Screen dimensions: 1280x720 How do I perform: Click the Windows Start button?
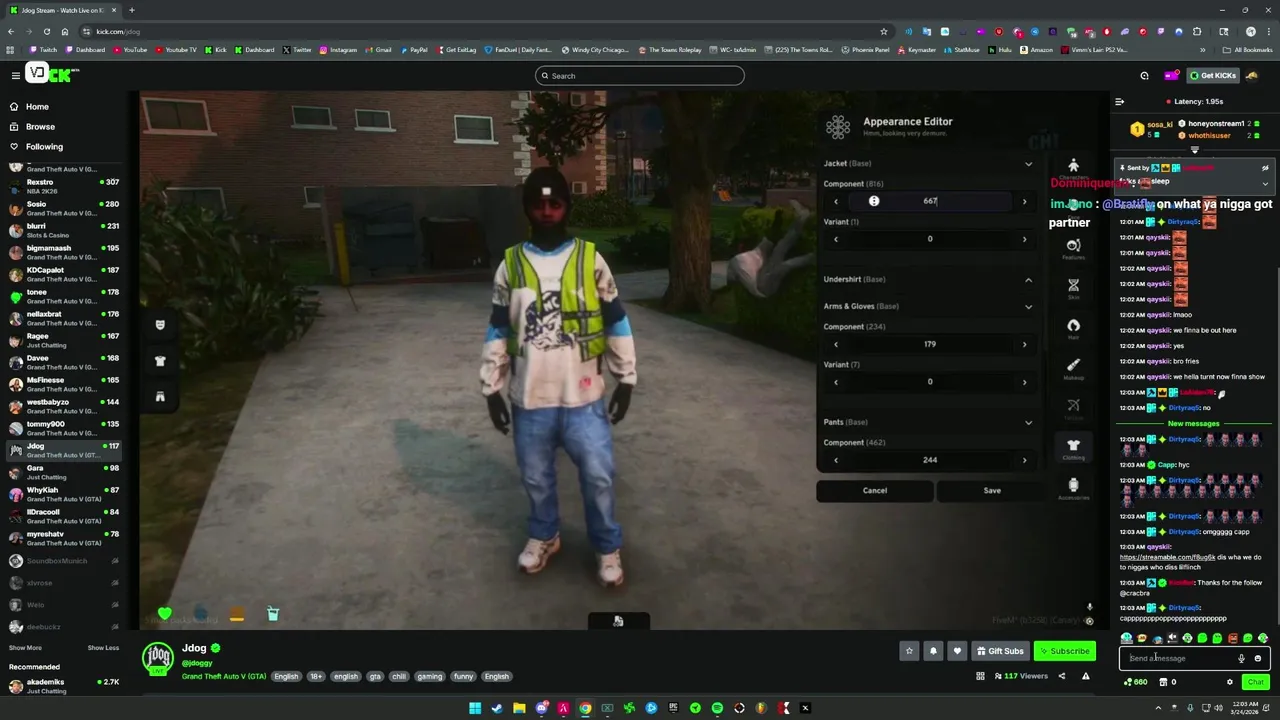[475, 708]
